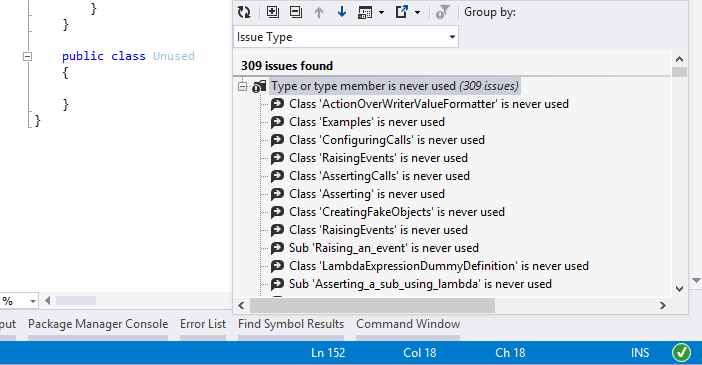Open dropdown arrow next to export icon
This screenshot has width=702, height=365.
417,13
